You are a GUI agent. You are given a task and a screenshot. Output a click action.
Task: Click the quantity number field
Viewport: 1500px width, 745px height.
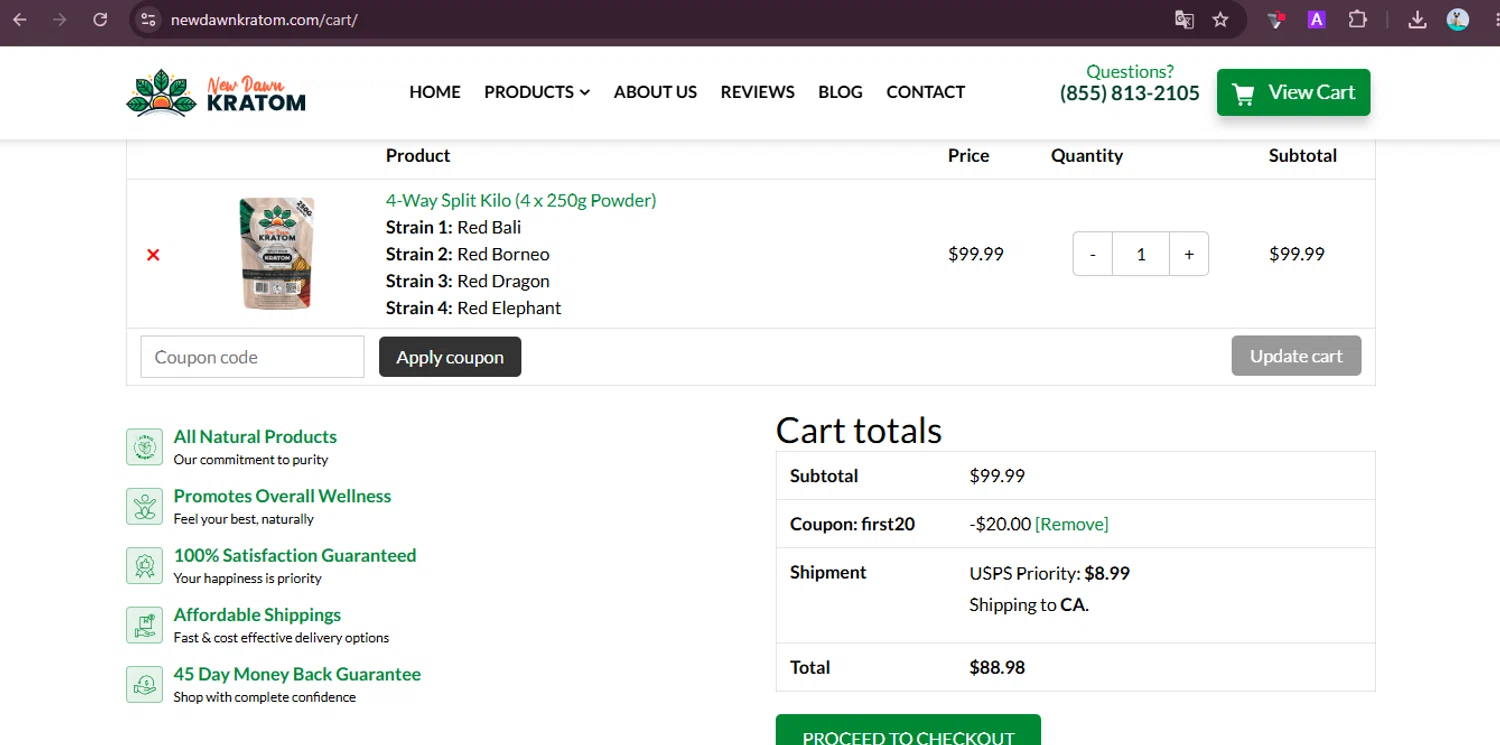click(1141, 254)
